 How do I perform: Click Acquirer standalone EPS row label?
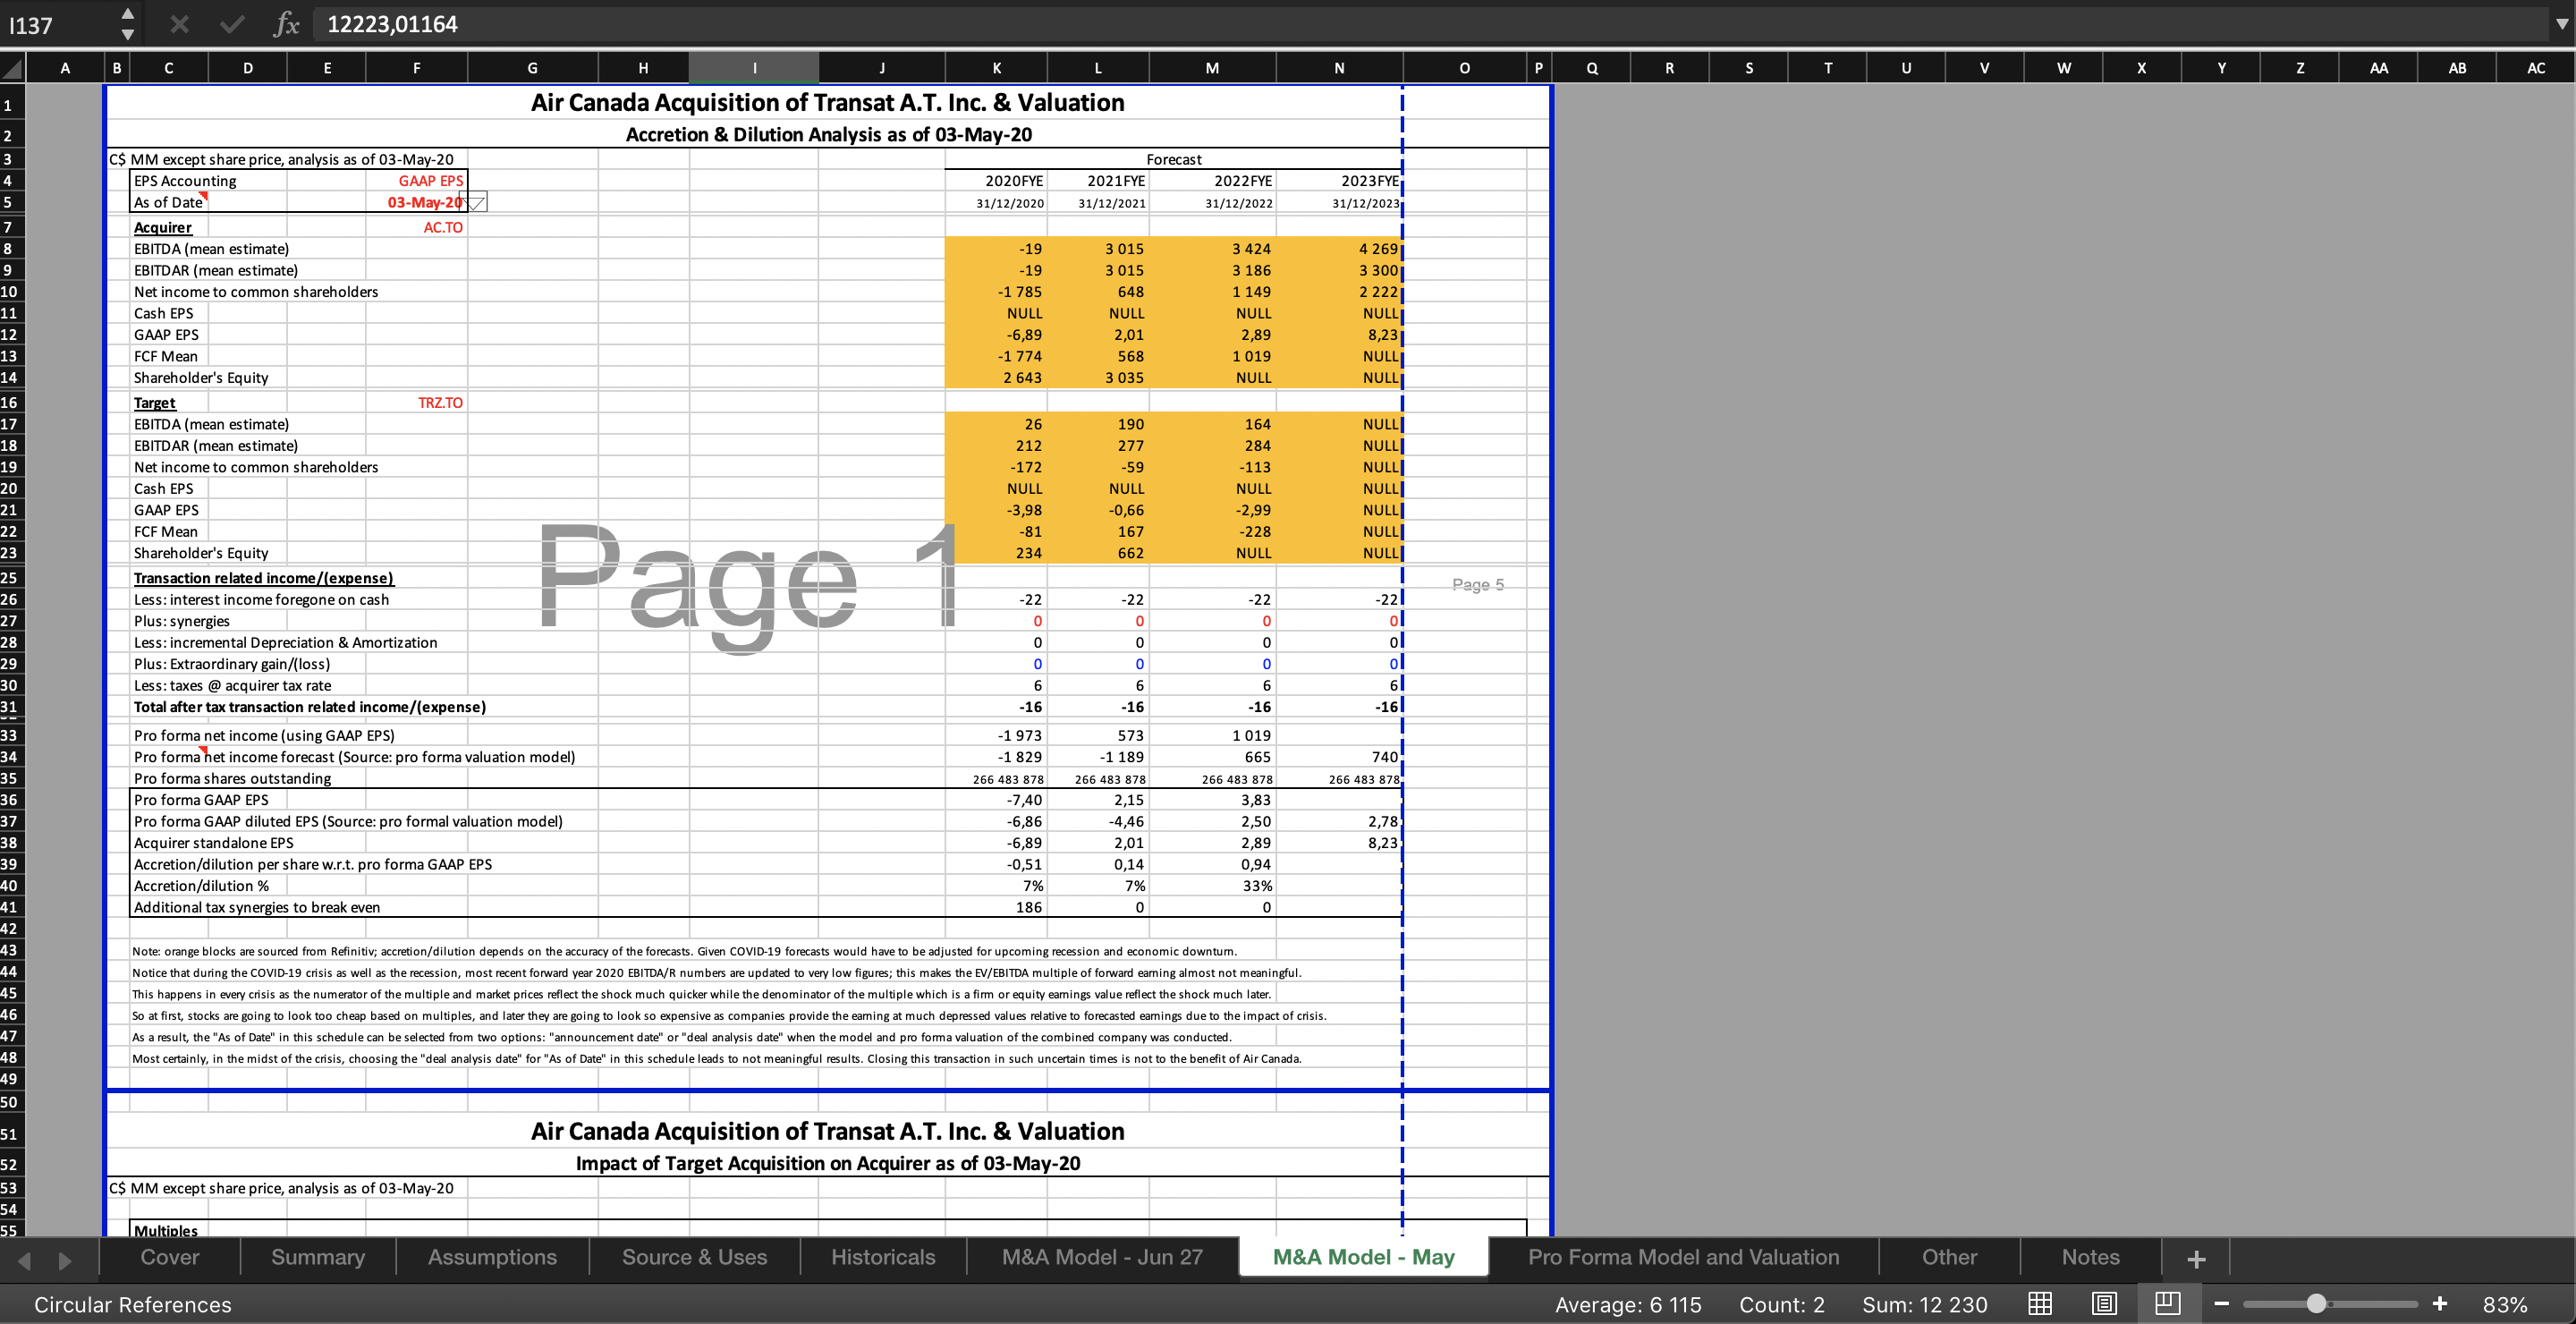pos(213,843)
